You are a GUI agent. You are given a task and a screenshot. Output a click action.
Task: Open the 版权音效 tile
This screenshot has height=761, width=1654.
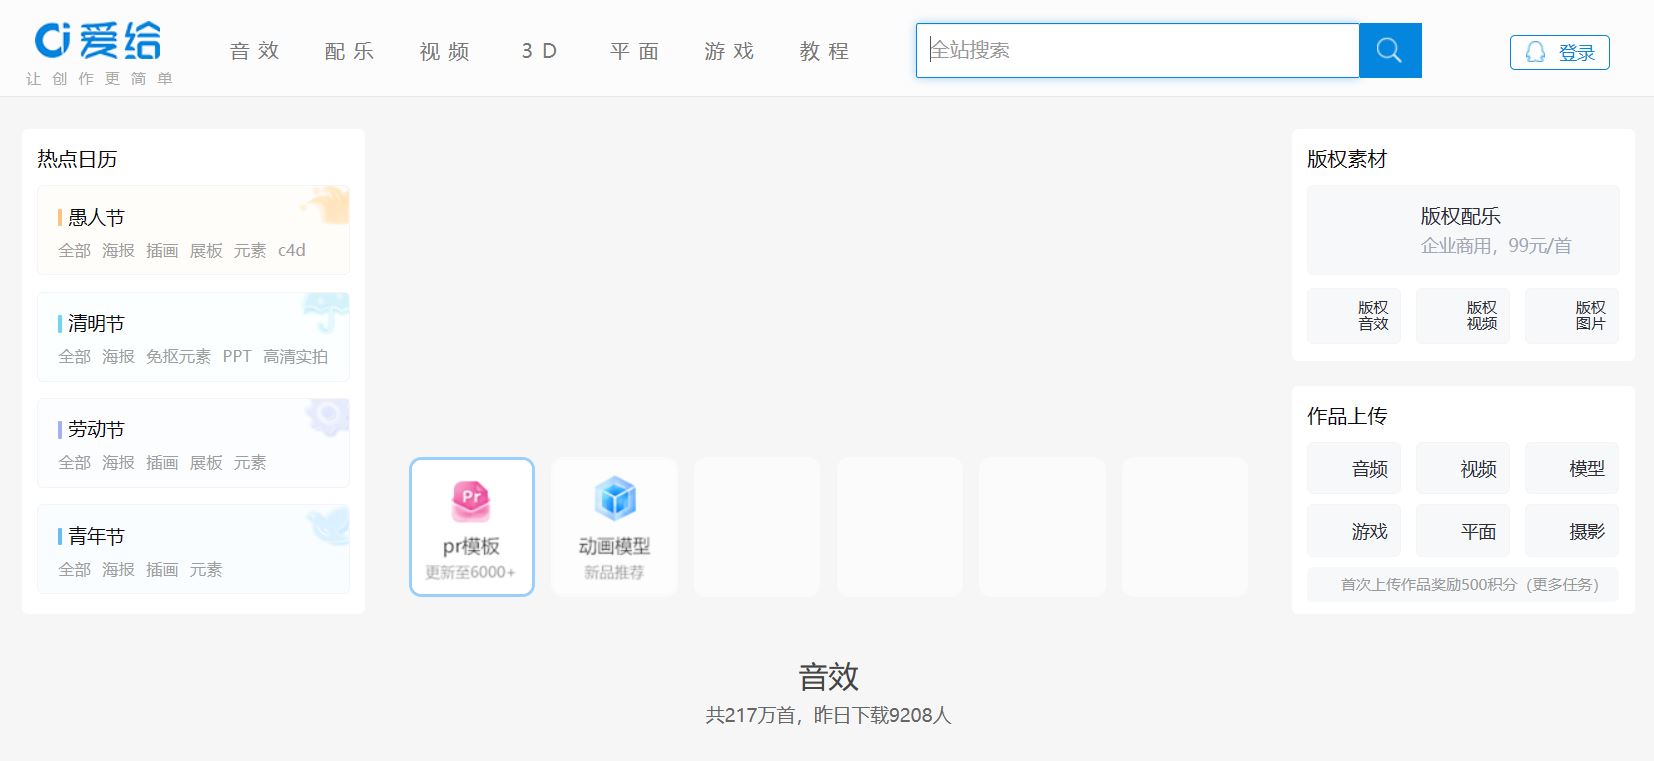click(1354, 316)
